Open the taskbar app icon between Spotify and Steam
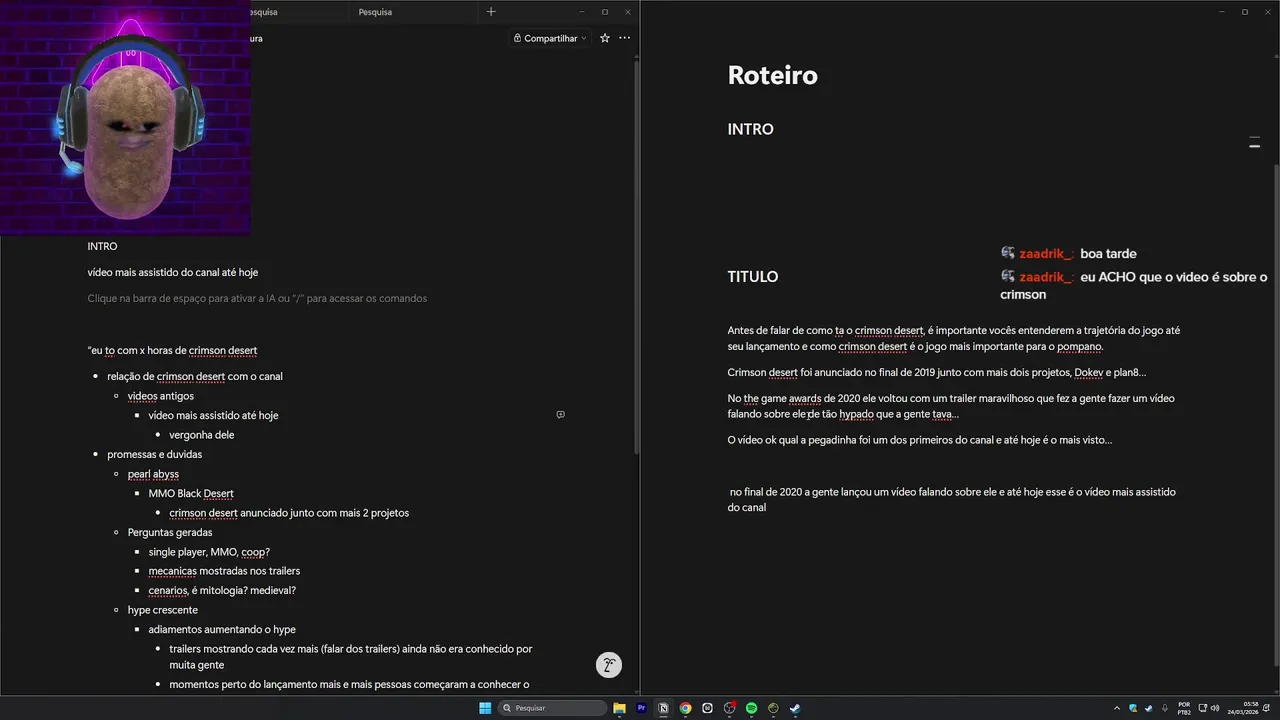The image size is (1280, 720). pyautogui.click(x=773, y=708)
